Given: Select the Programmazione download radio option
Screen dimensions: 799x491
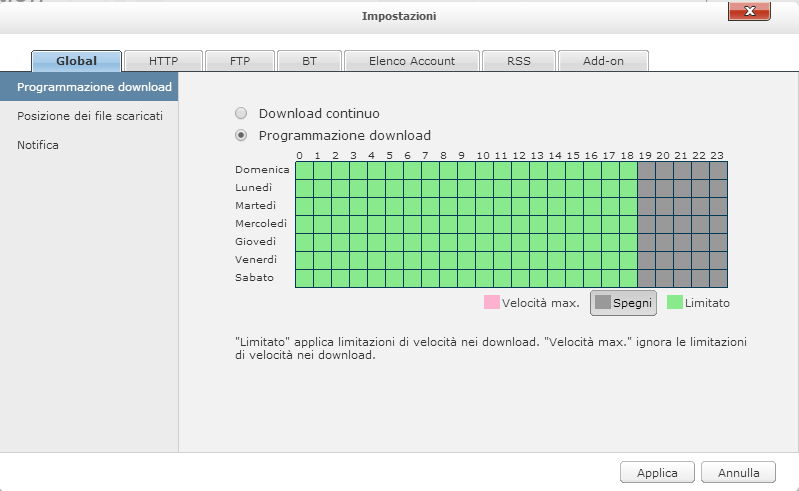Looking at the screenshot, I should pos(240,135).
